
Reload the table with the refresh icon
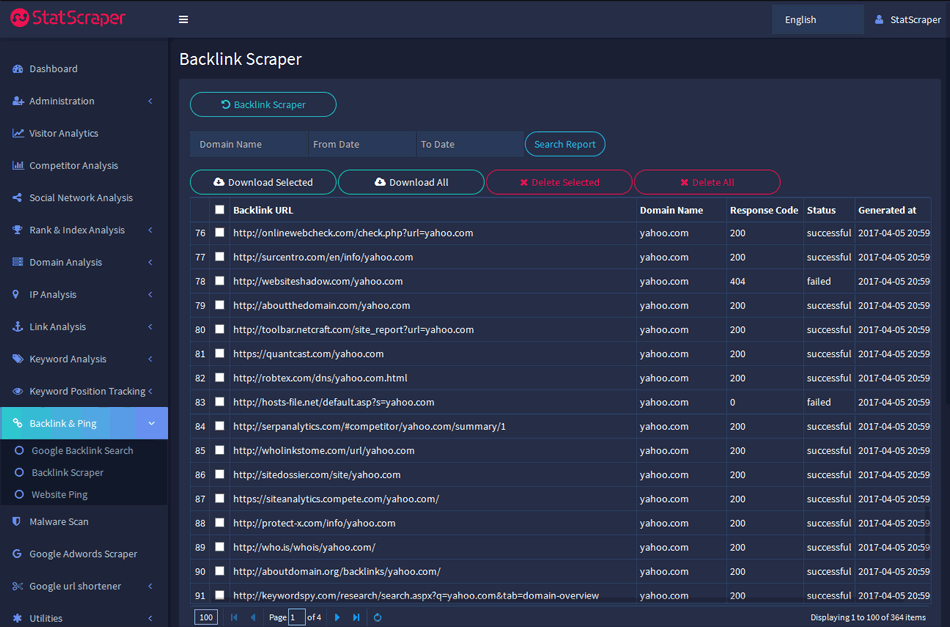click(377, 617)
